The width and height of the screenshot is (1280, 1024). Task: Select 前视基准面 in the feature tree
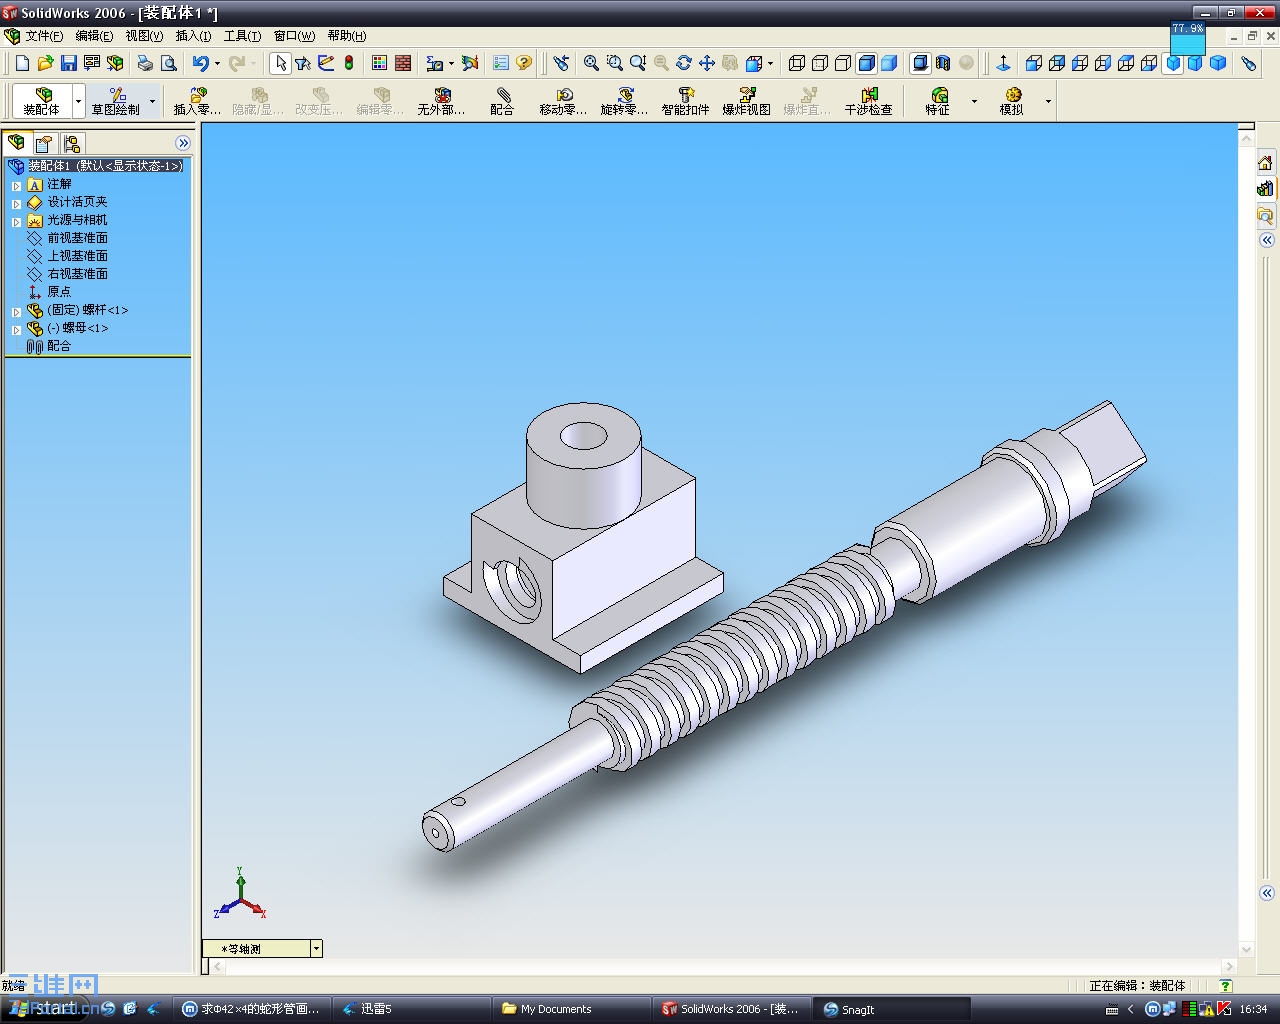click(78, 238)
